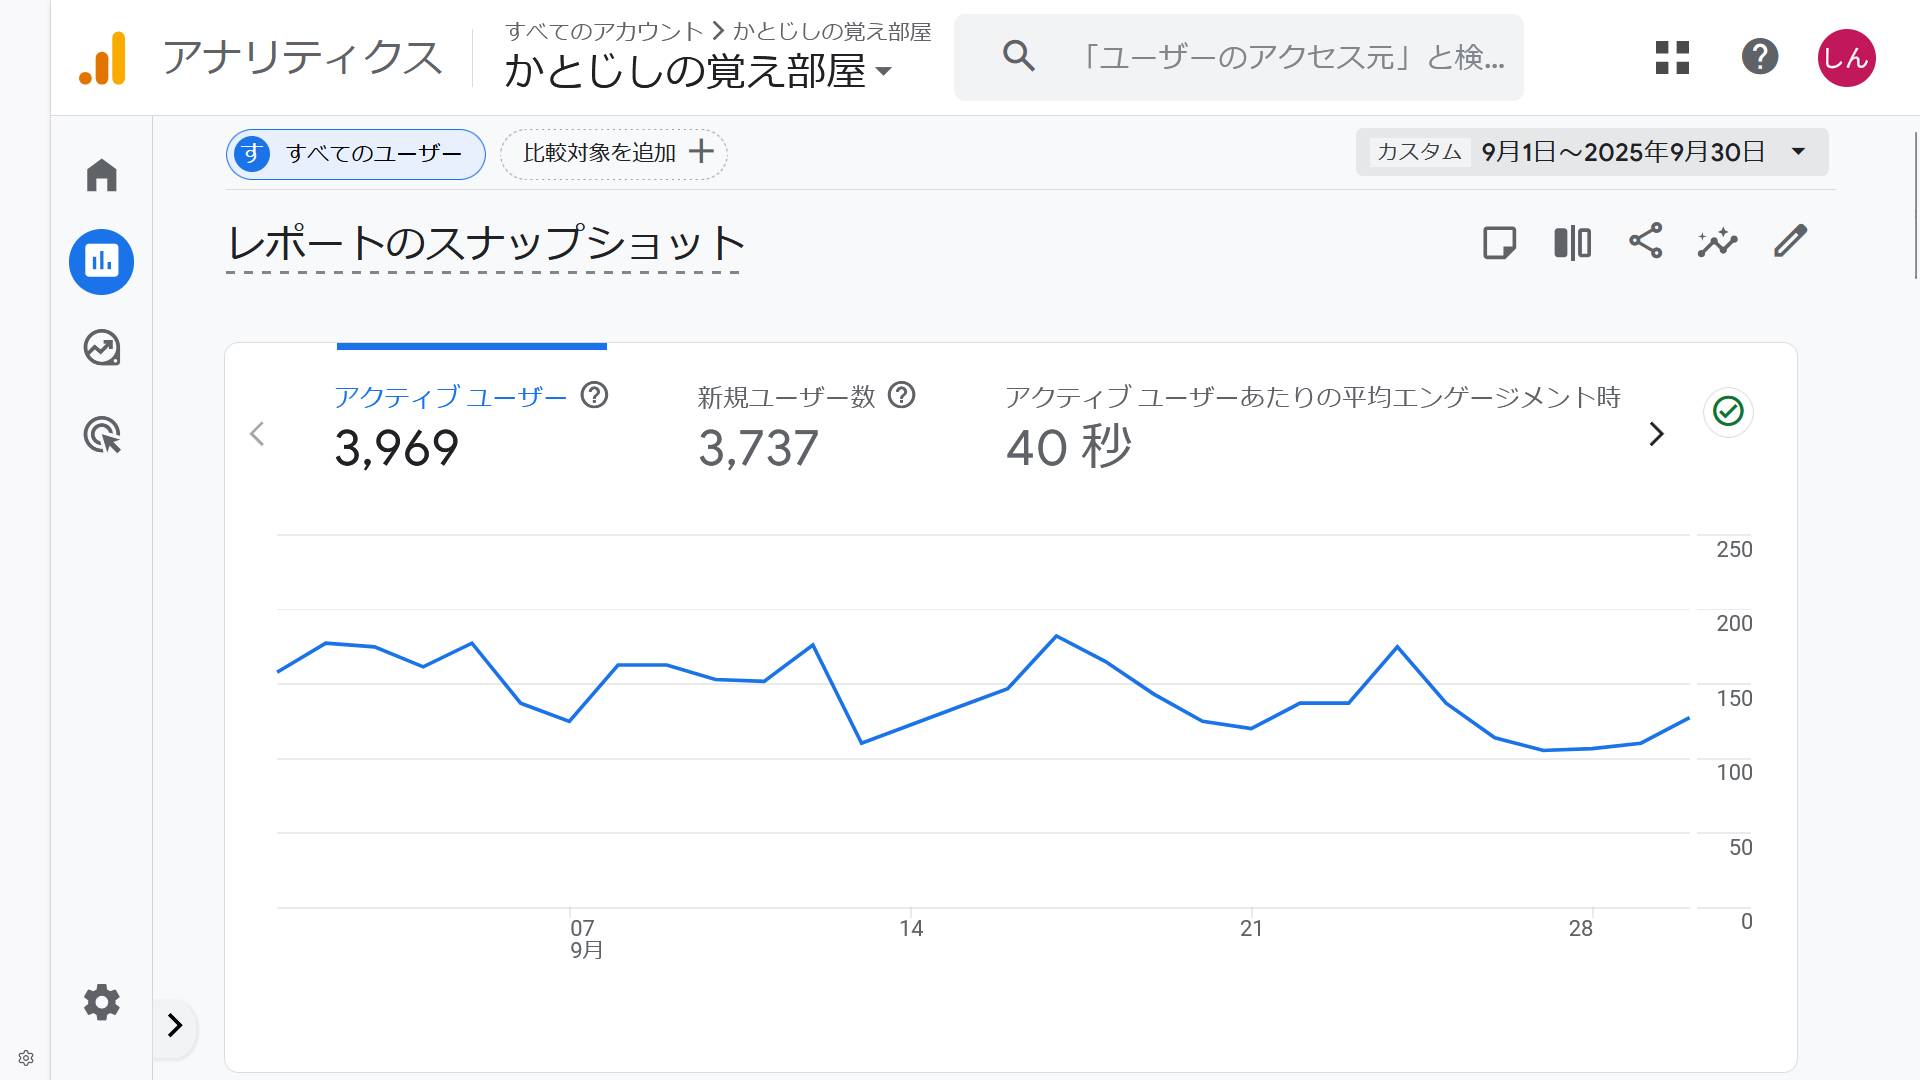Open the Explore icon in sidebar
1920x1080 pixels.
point(101,348)
